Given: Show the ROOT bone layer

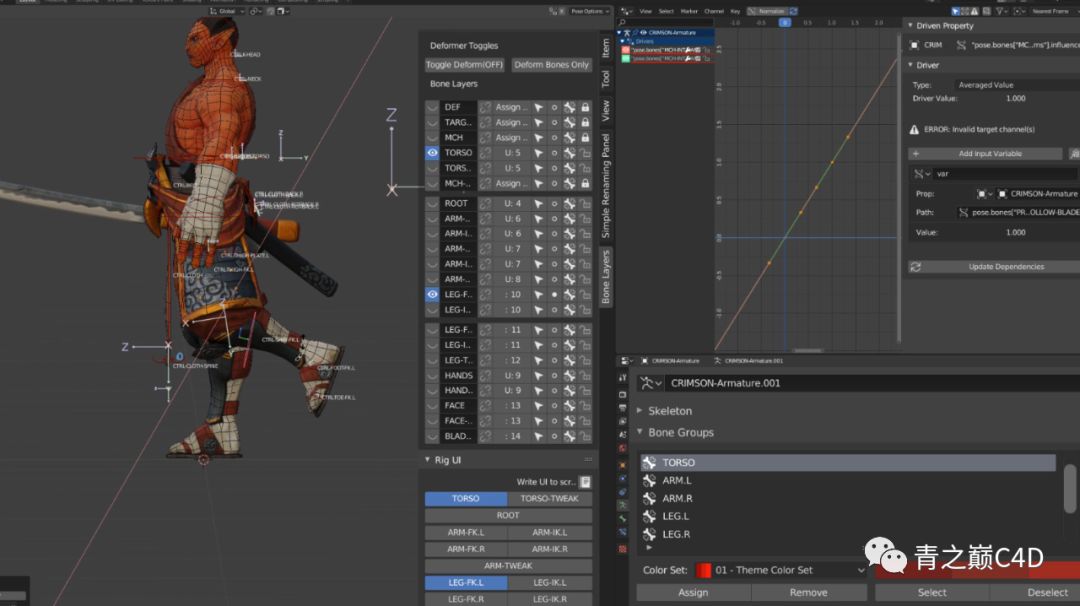Looking at the screenshot, I should coord(432,204).
